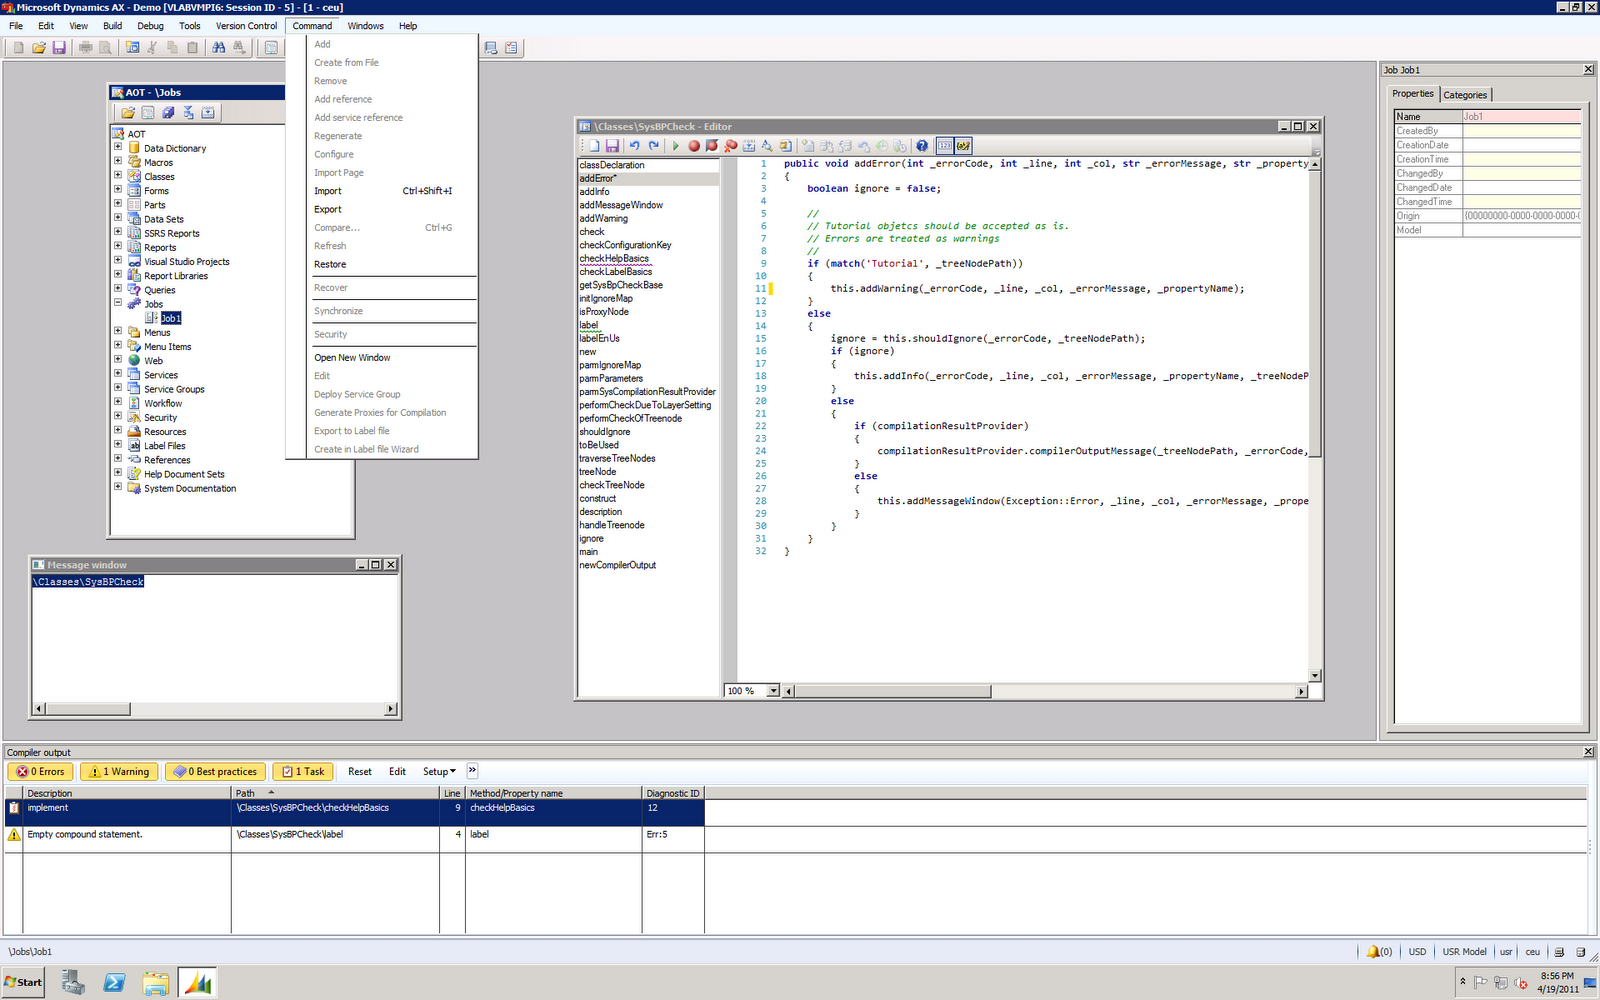
Task: Expand the Compiler output toolbar overflow chevron
Action: coord(472,771)
